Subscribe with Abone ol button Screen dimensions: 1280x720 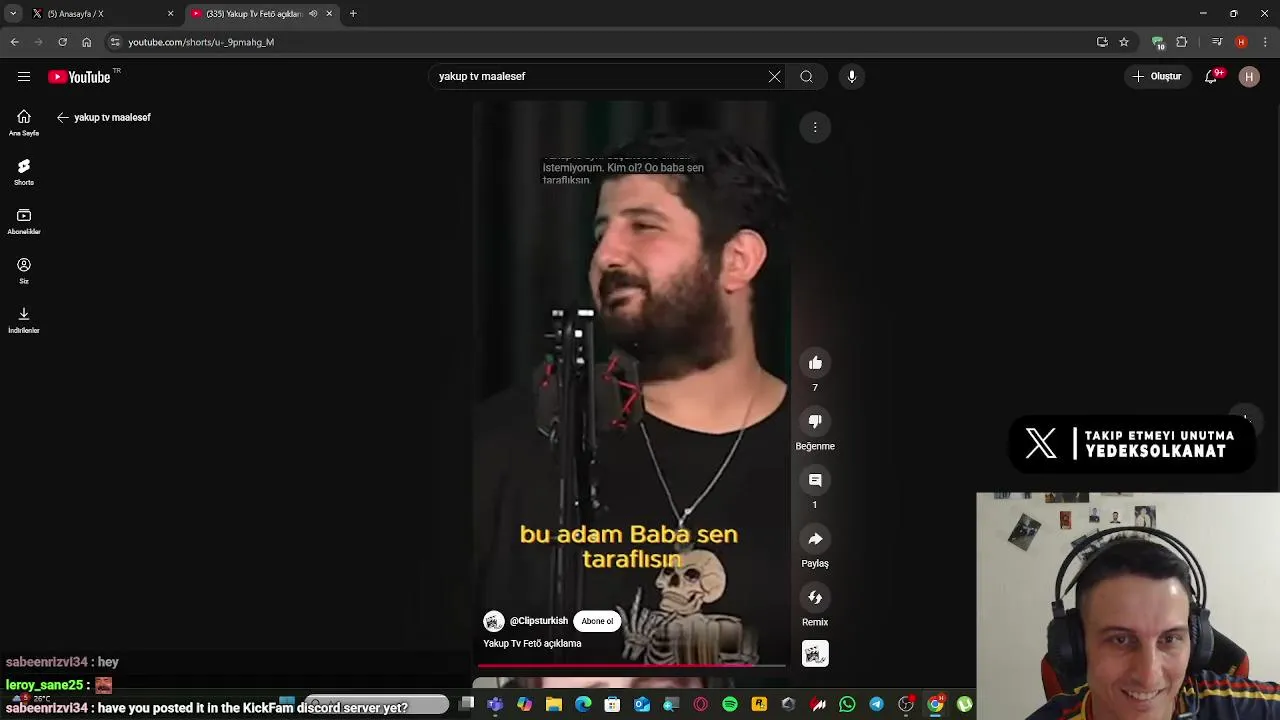coord(597,621)
